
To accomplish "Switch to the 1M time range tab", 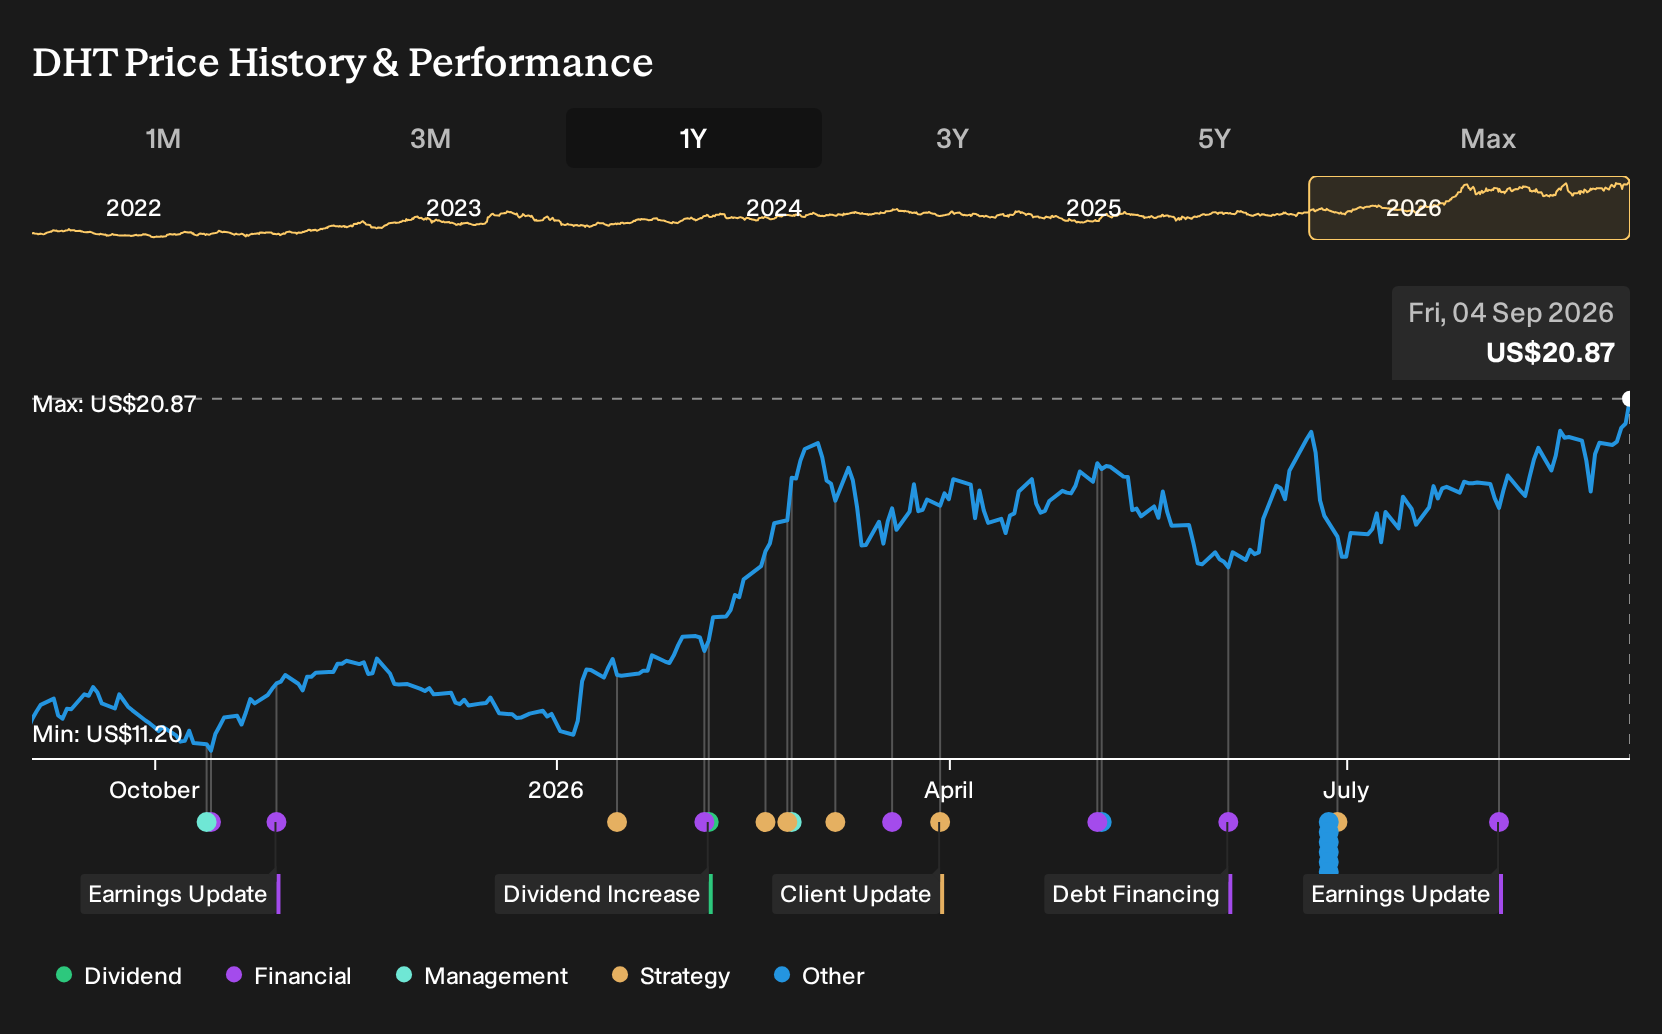I will (x=163, y=138).
